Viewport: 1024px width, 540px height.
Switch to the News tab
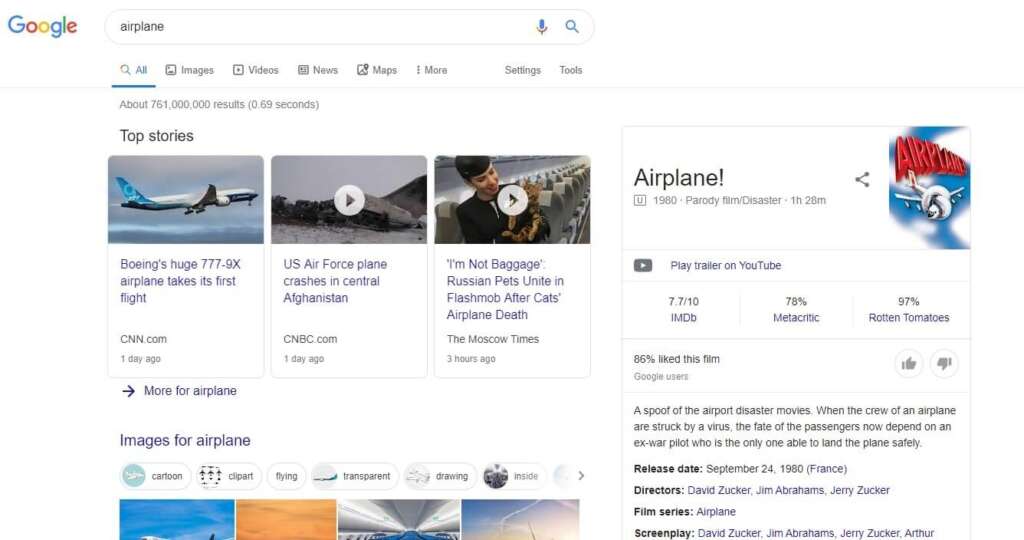tap(318, 70)
